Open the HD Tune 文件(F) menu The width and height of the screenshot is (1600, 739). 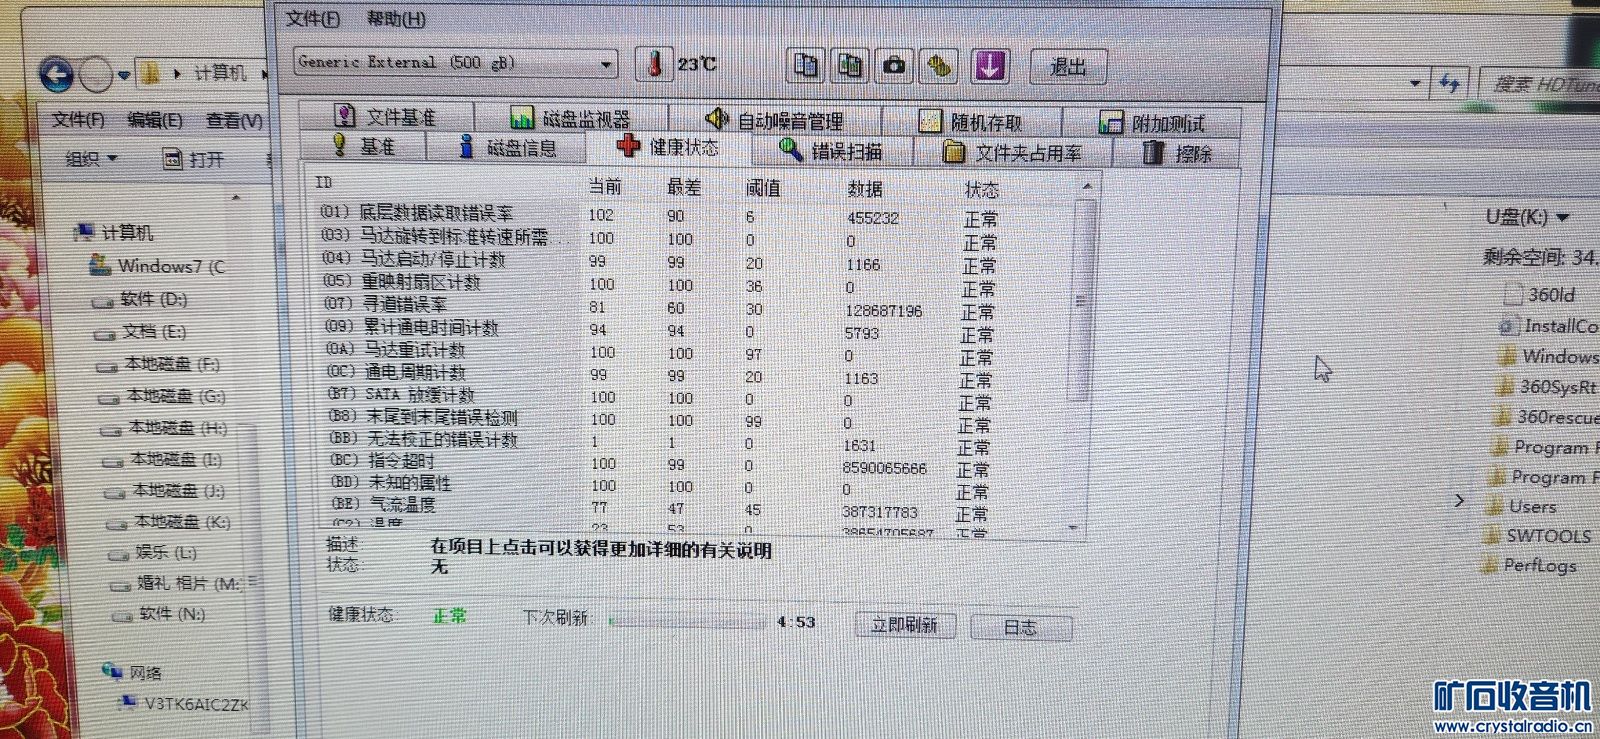[313, 19]
